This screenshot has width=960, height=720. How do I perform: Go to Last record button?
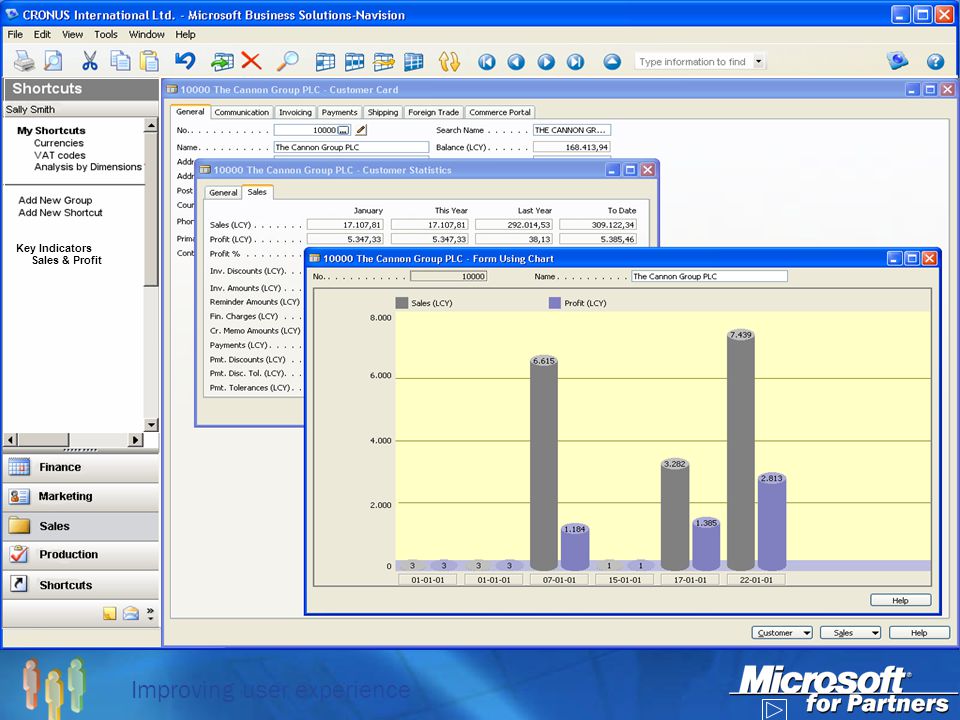click(576, 62)
